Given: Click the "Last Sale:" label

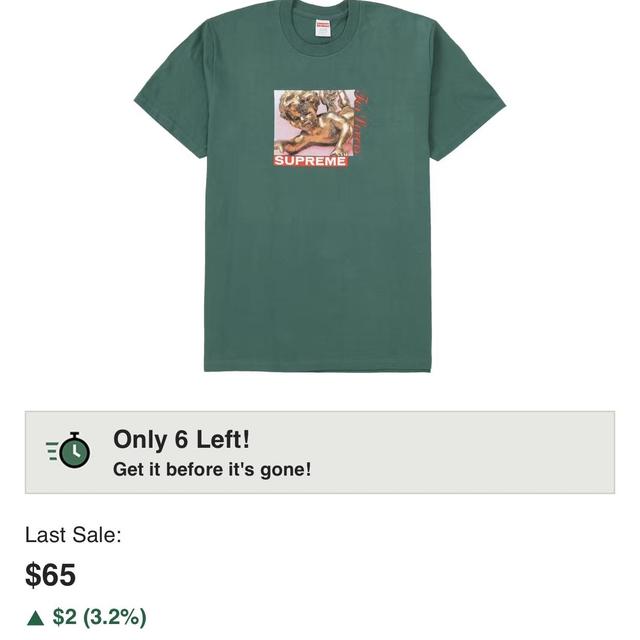Looking at the screenshot, I should point(73,535).
